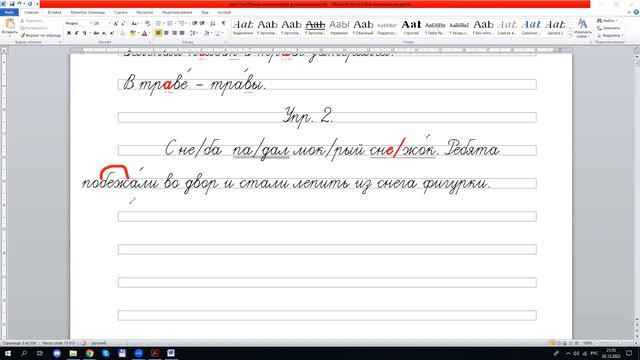Open Skype from the taskbar
The width and height of the screenshot is (640, 360).
[106, 353]
